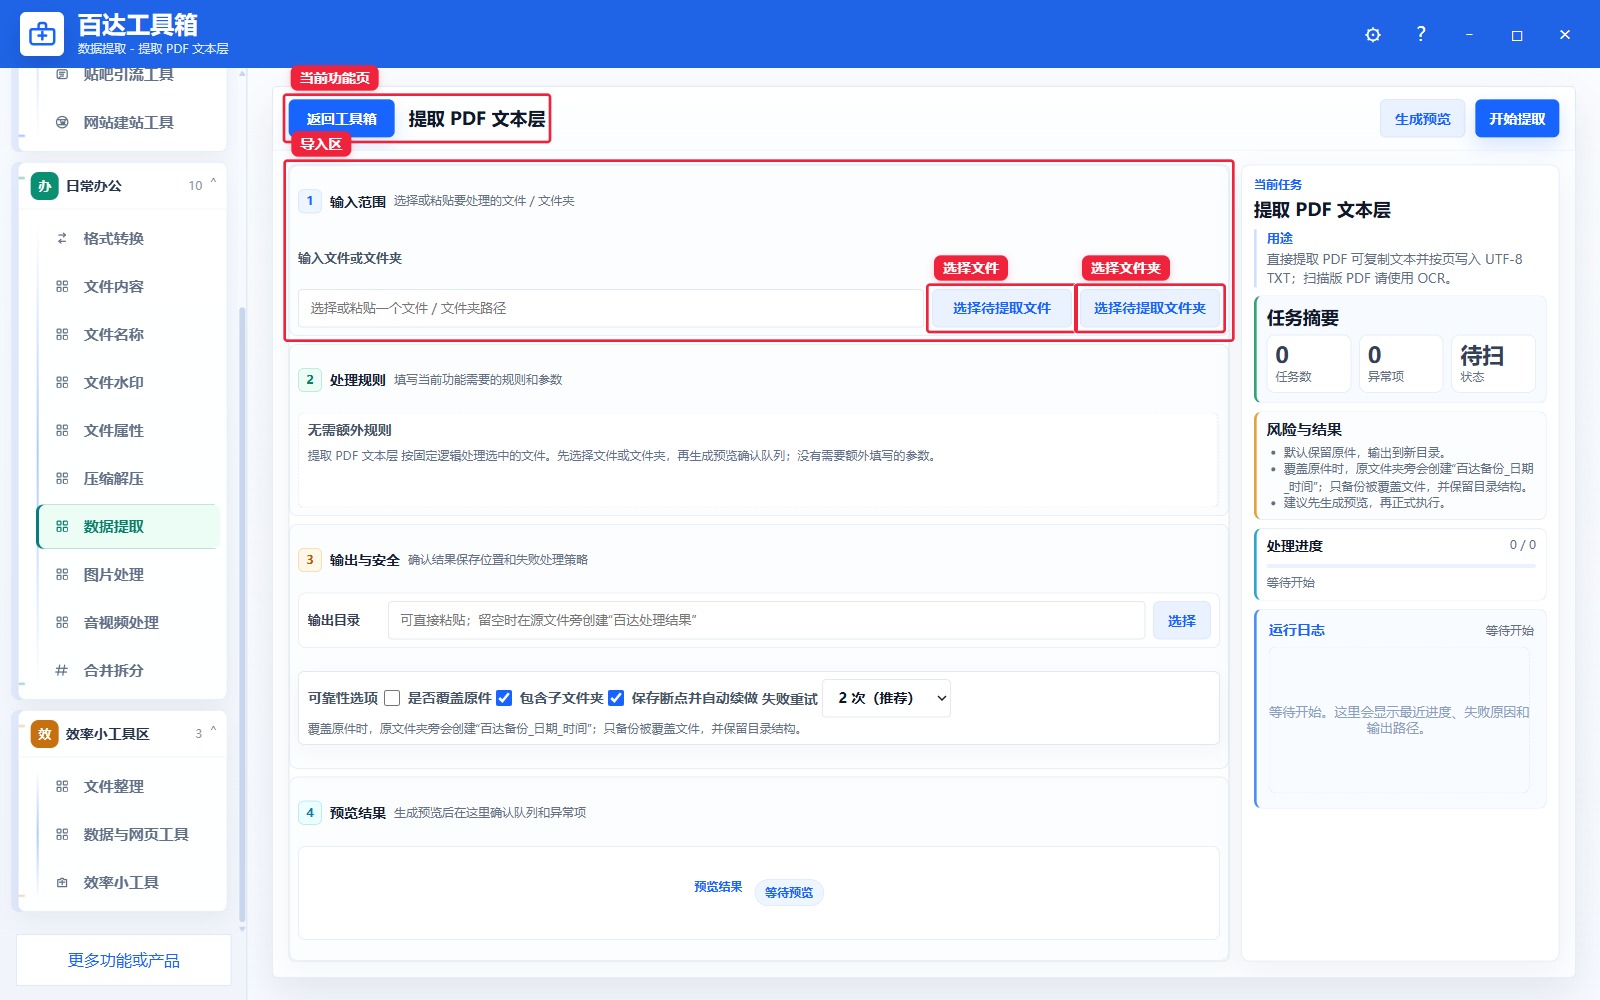The height and width of the screenshot is (1000, 1600).
Task: Collapse the 效率小工具区 section chevron
Action: coord(213,731)
